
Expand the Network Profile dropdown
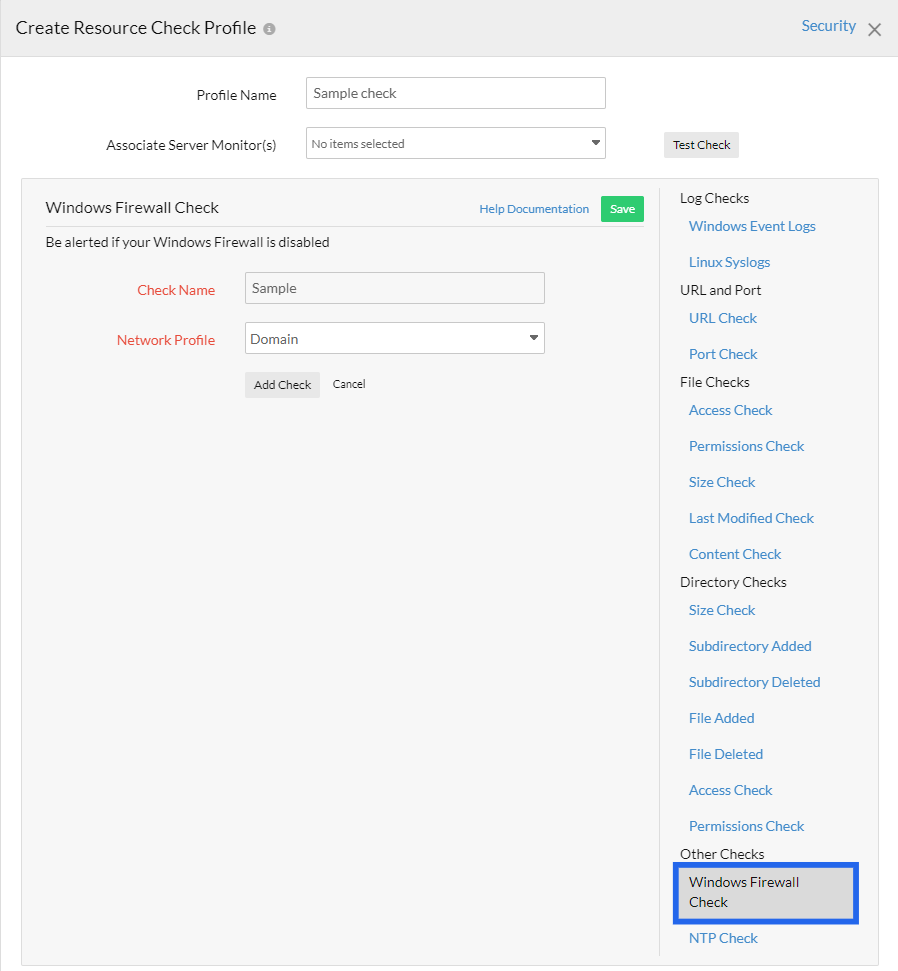395,338
